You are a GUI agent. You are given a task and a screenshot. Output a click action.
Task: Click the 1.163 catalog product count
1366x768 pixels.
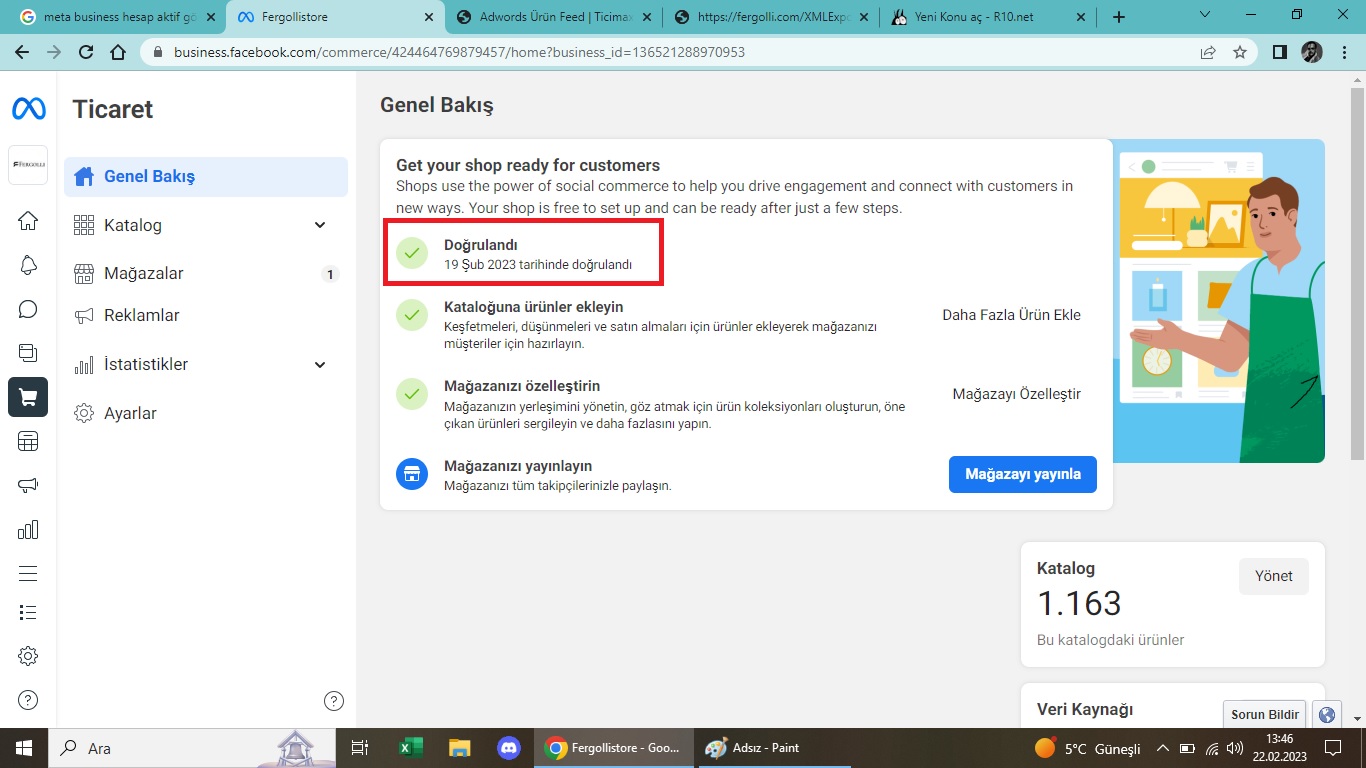tap(1079, 603)
